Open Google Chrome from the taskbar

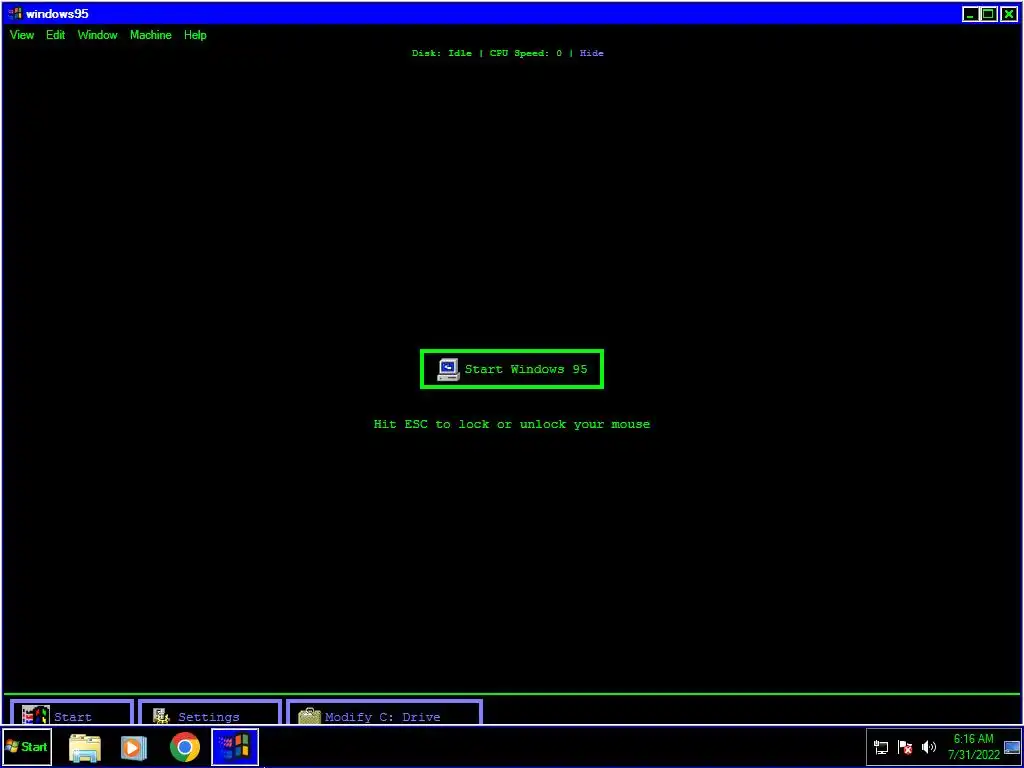pos(185,748)
